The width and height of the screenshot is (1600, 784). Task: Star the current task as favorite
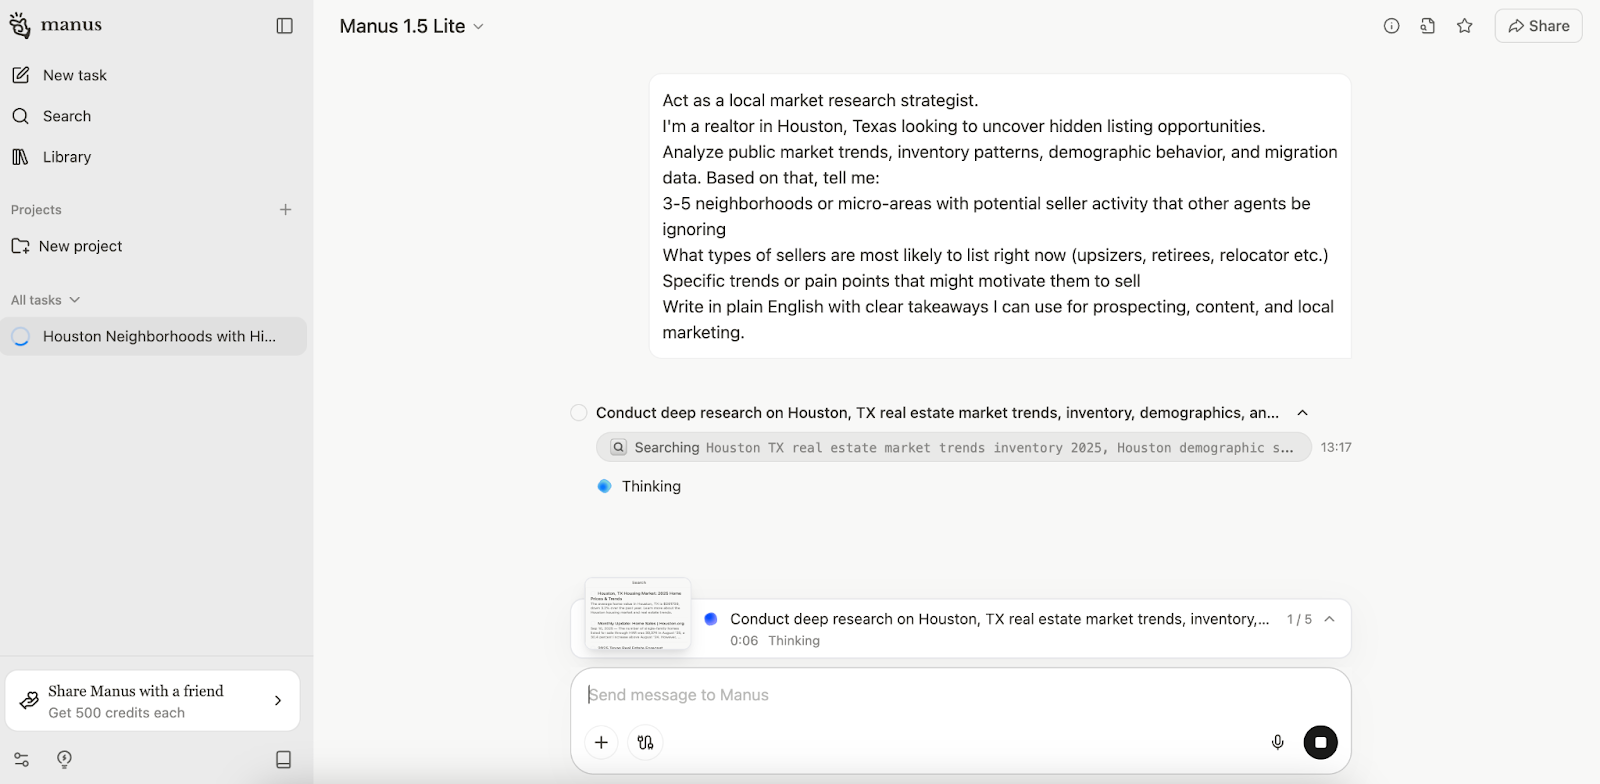(x=1465, y=26)
